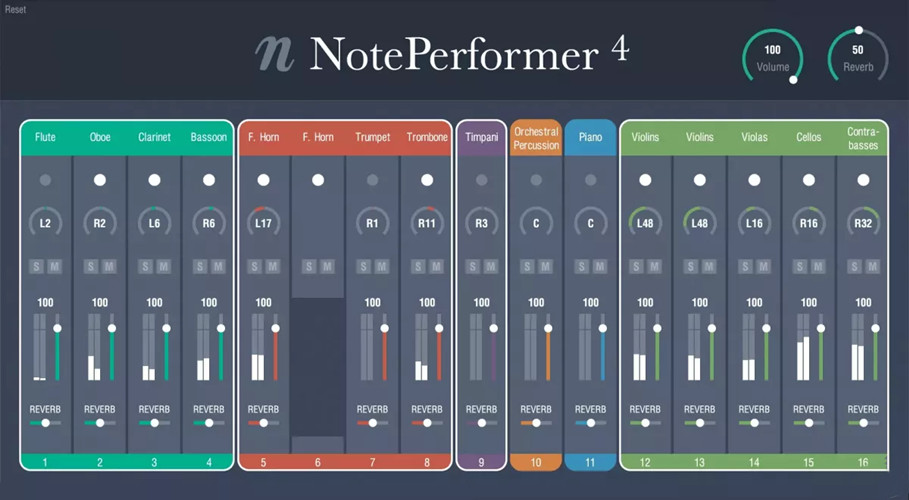The height and width of the screenshot is (500, 909).
Task: Click the Cellos R16 pan knob
Action: (x=809, y=223)
